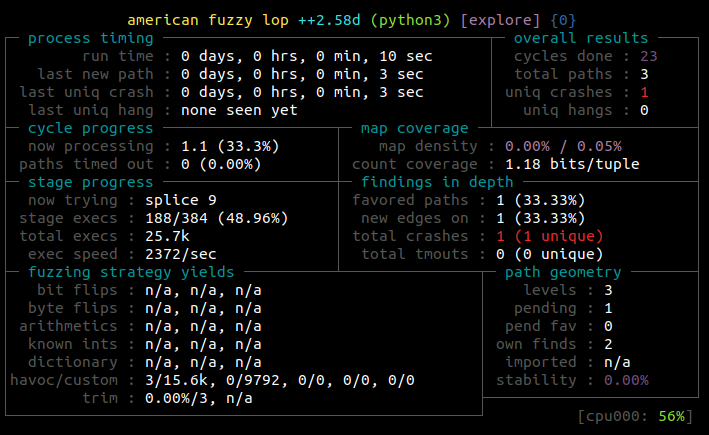
Task: Select the version text '++2.58d'
Action: pyautogui.click(x=329, y=20)
